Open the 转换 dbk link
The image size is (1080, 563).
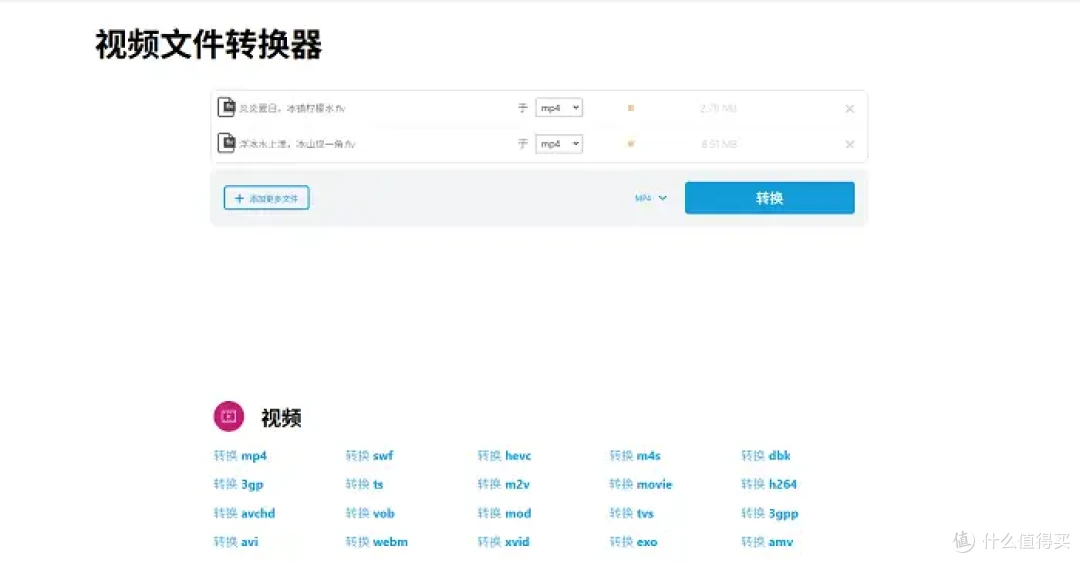pos(766,455)
